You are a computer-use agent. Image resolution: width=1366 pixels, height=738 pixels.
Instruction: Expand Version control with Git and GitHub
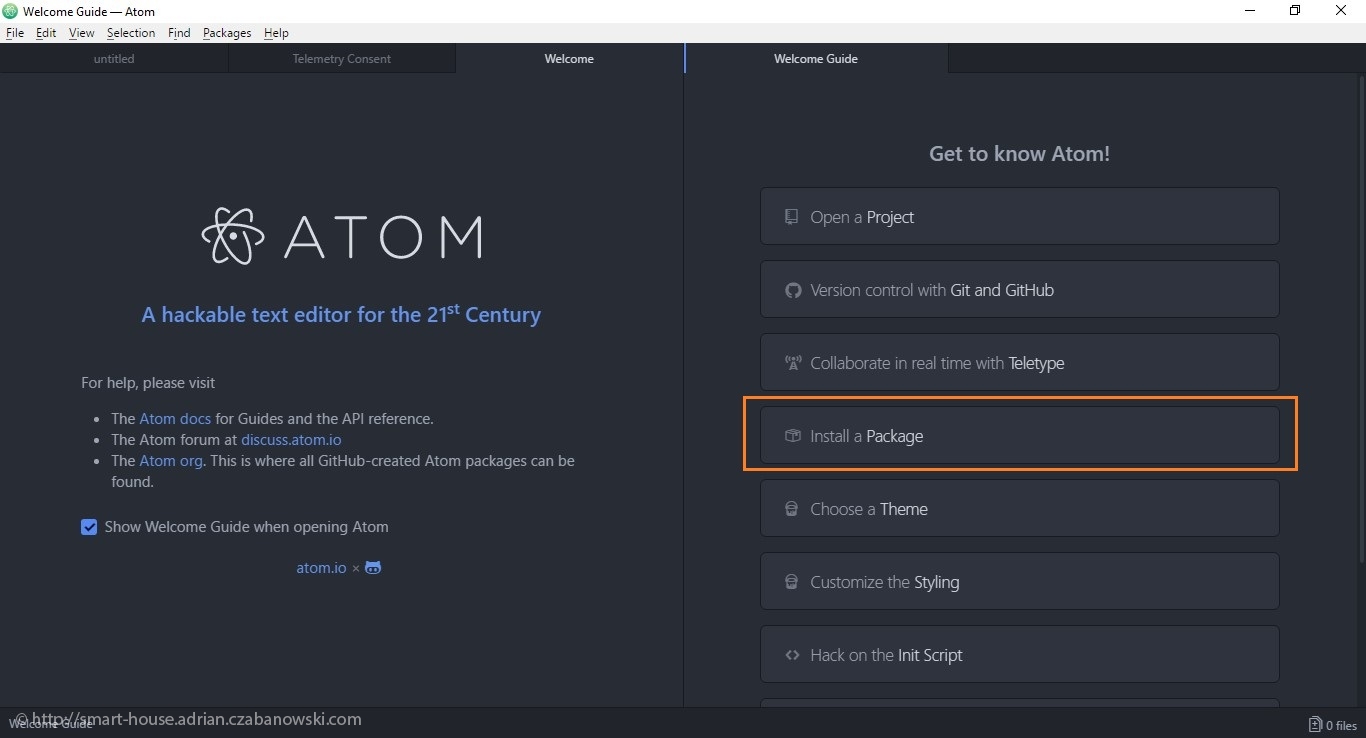[1019, 289]
